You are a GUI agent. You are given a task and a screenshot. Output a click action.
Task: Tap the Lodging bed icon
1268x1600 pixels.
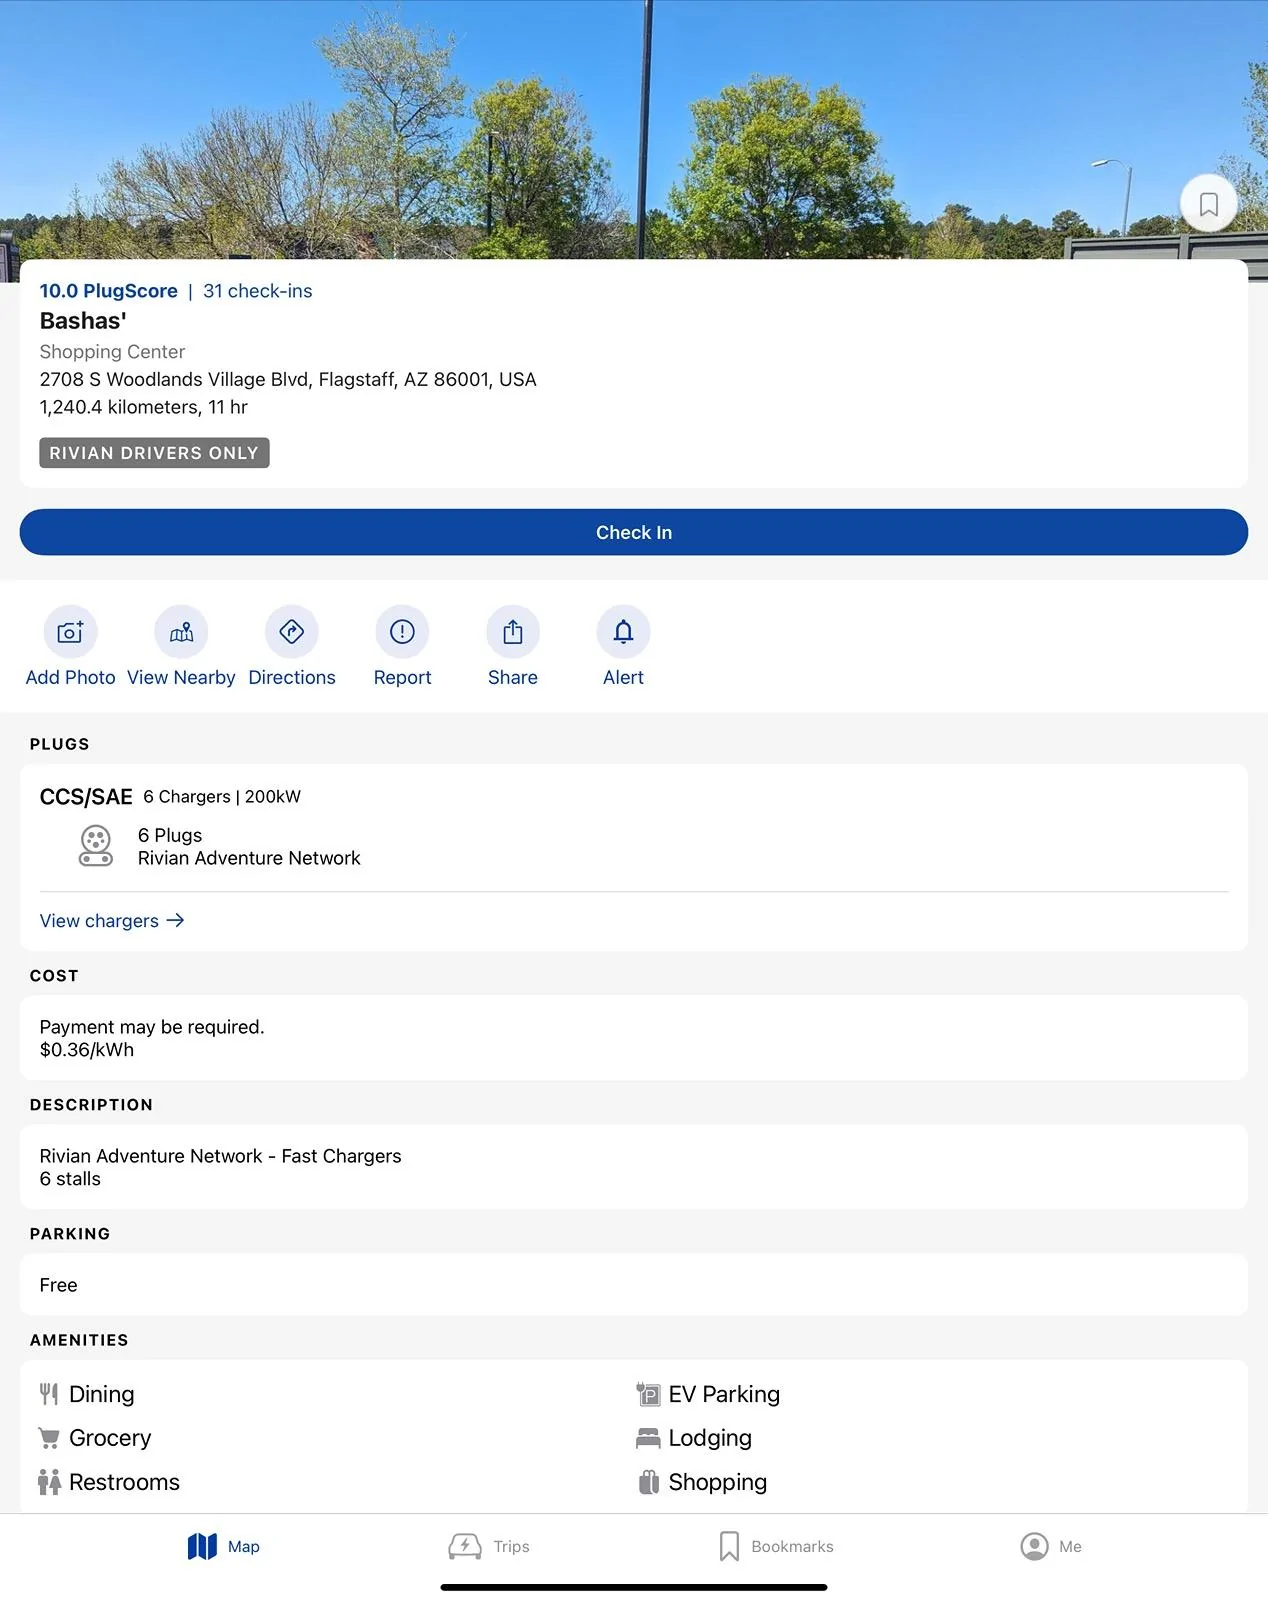(648, 1438)
